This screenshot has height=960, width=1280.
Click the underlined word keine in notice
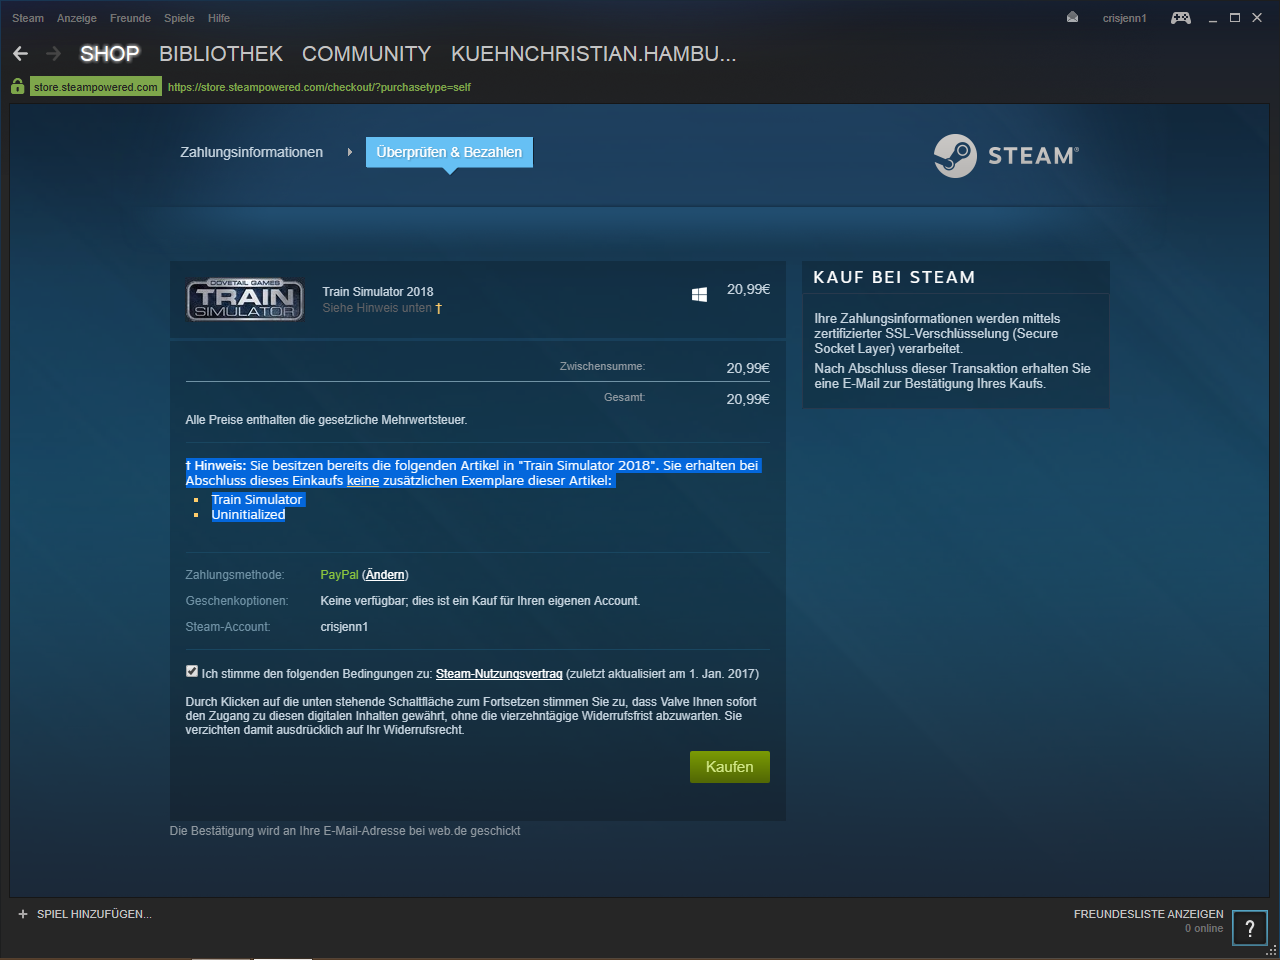[363, 481]
